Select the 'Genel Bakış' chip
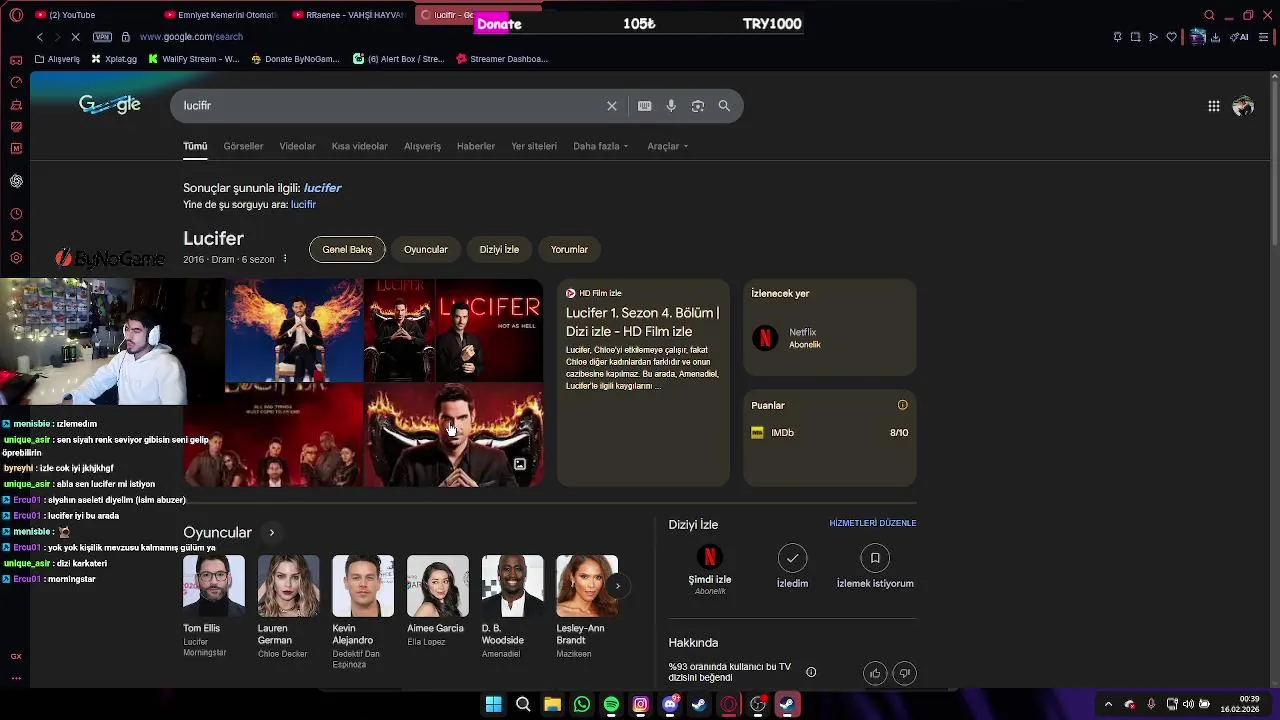Screen dimensions: 1280x720 coord(347,250)
